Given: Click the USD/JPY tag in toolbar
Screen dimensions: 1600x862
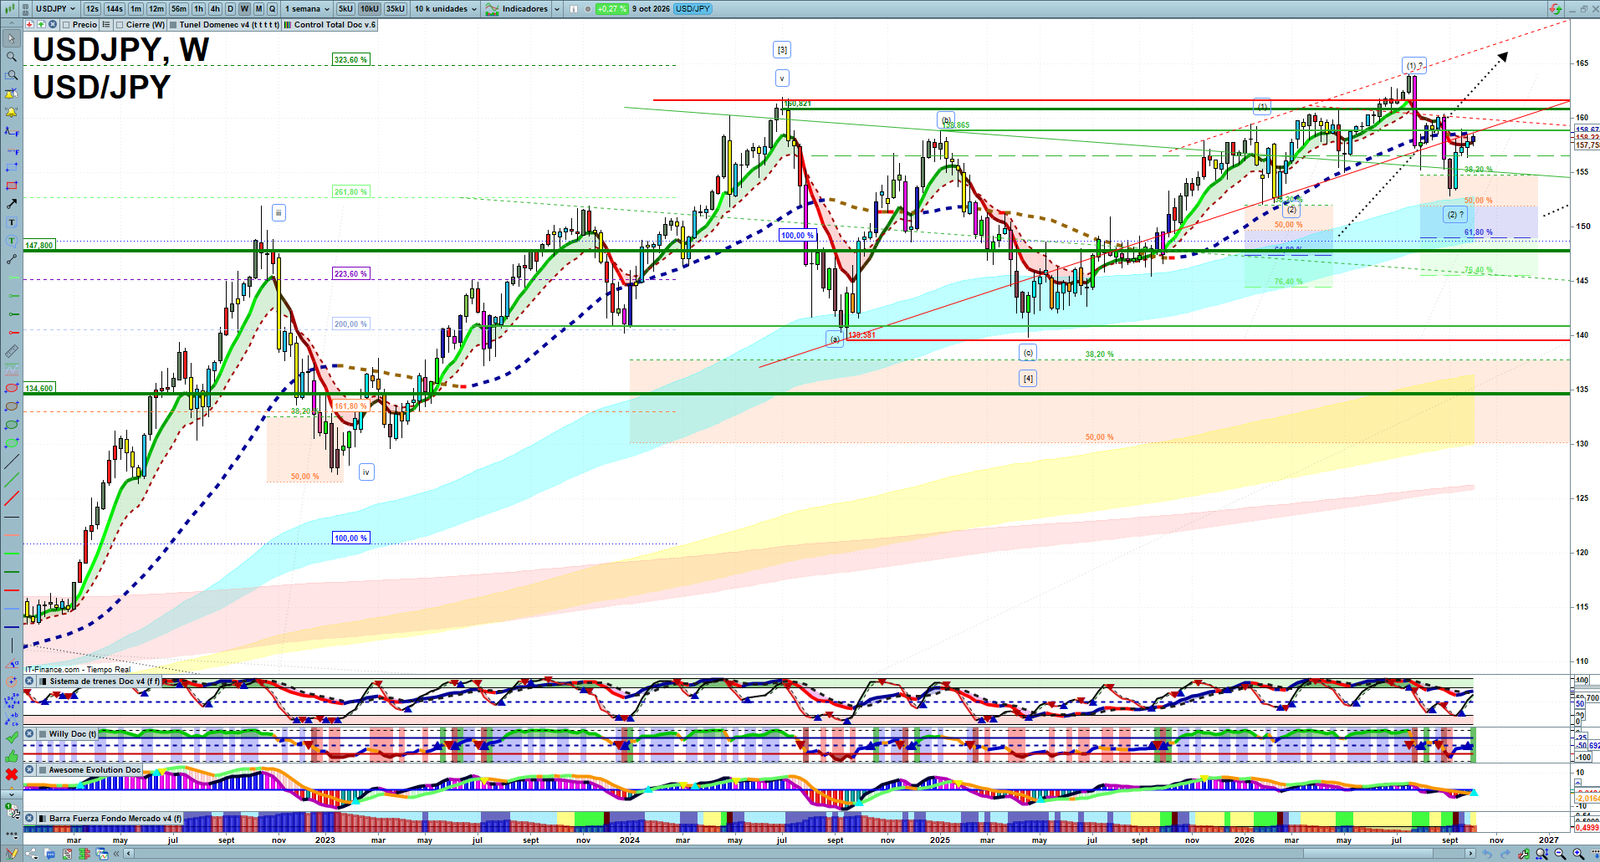Looking at the screenshot, I should click(692, 9).
